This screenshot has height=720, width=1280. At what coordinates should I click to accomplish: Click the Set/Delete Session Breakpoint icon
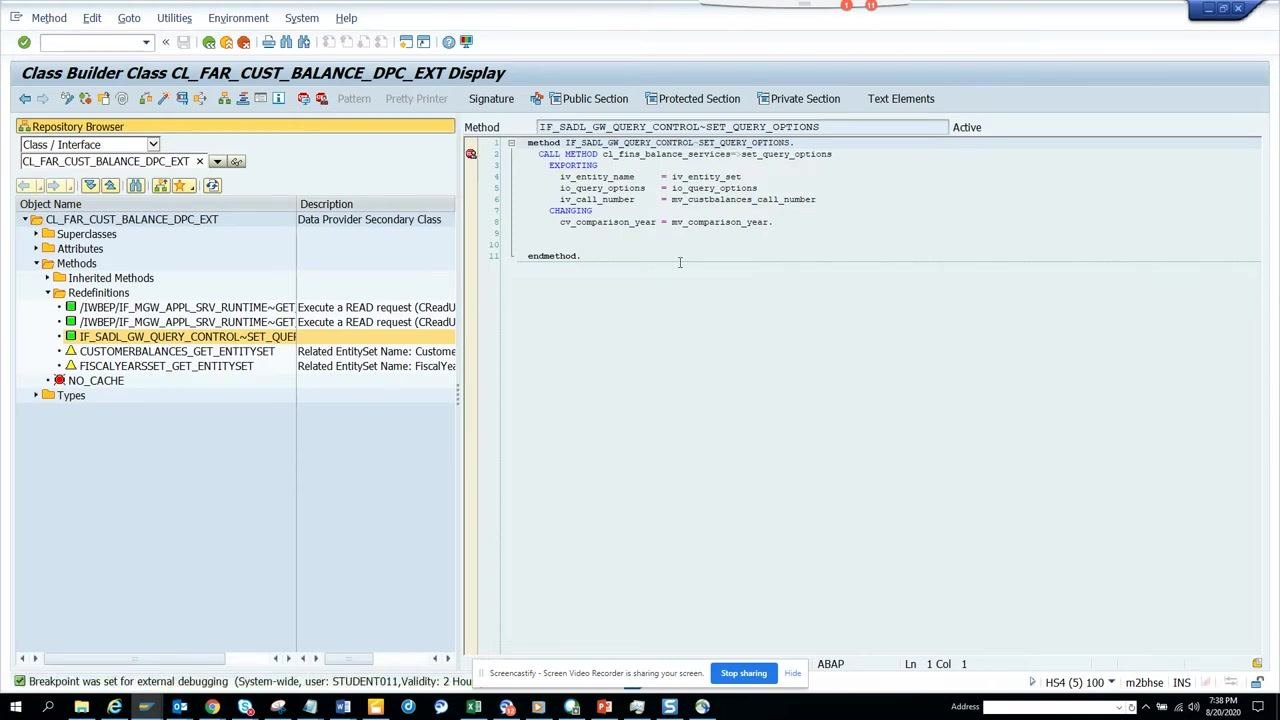coord(304,98)
